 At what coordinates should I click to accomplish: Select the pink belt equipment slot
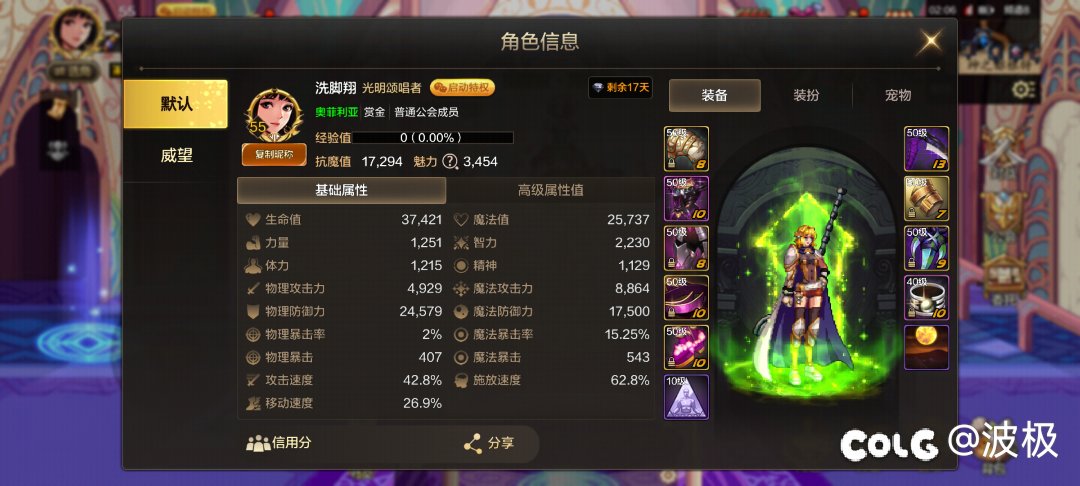686,297
